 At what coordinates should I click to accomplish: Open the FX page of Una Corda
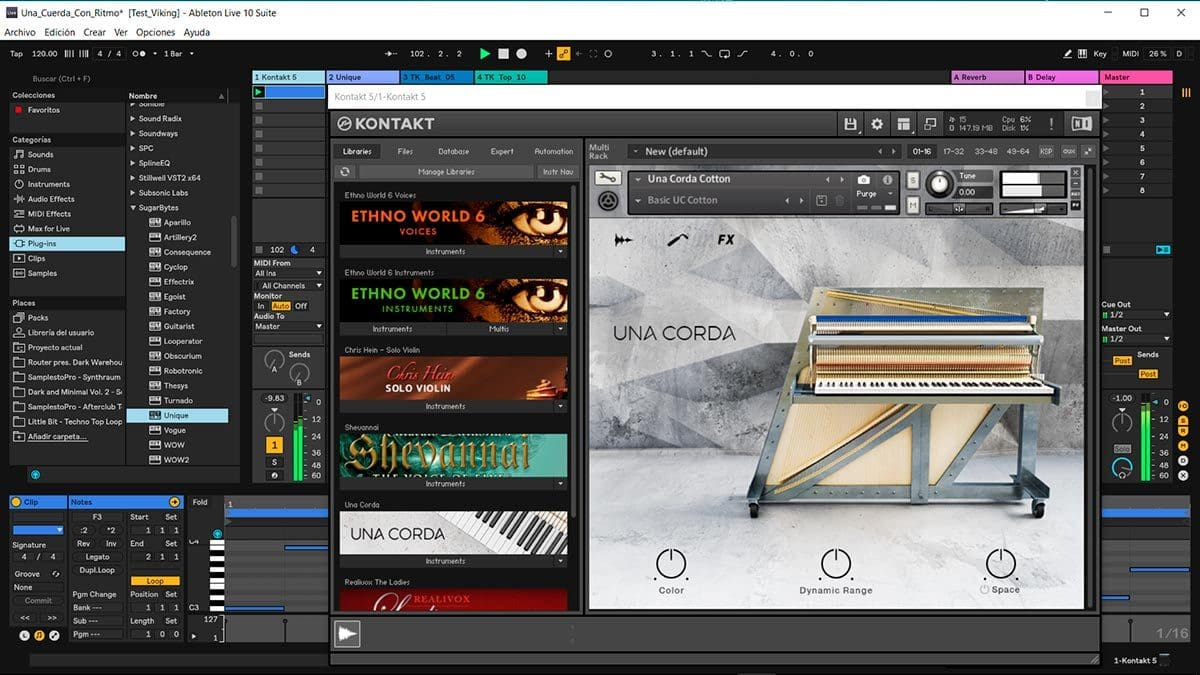coord(726,240)
